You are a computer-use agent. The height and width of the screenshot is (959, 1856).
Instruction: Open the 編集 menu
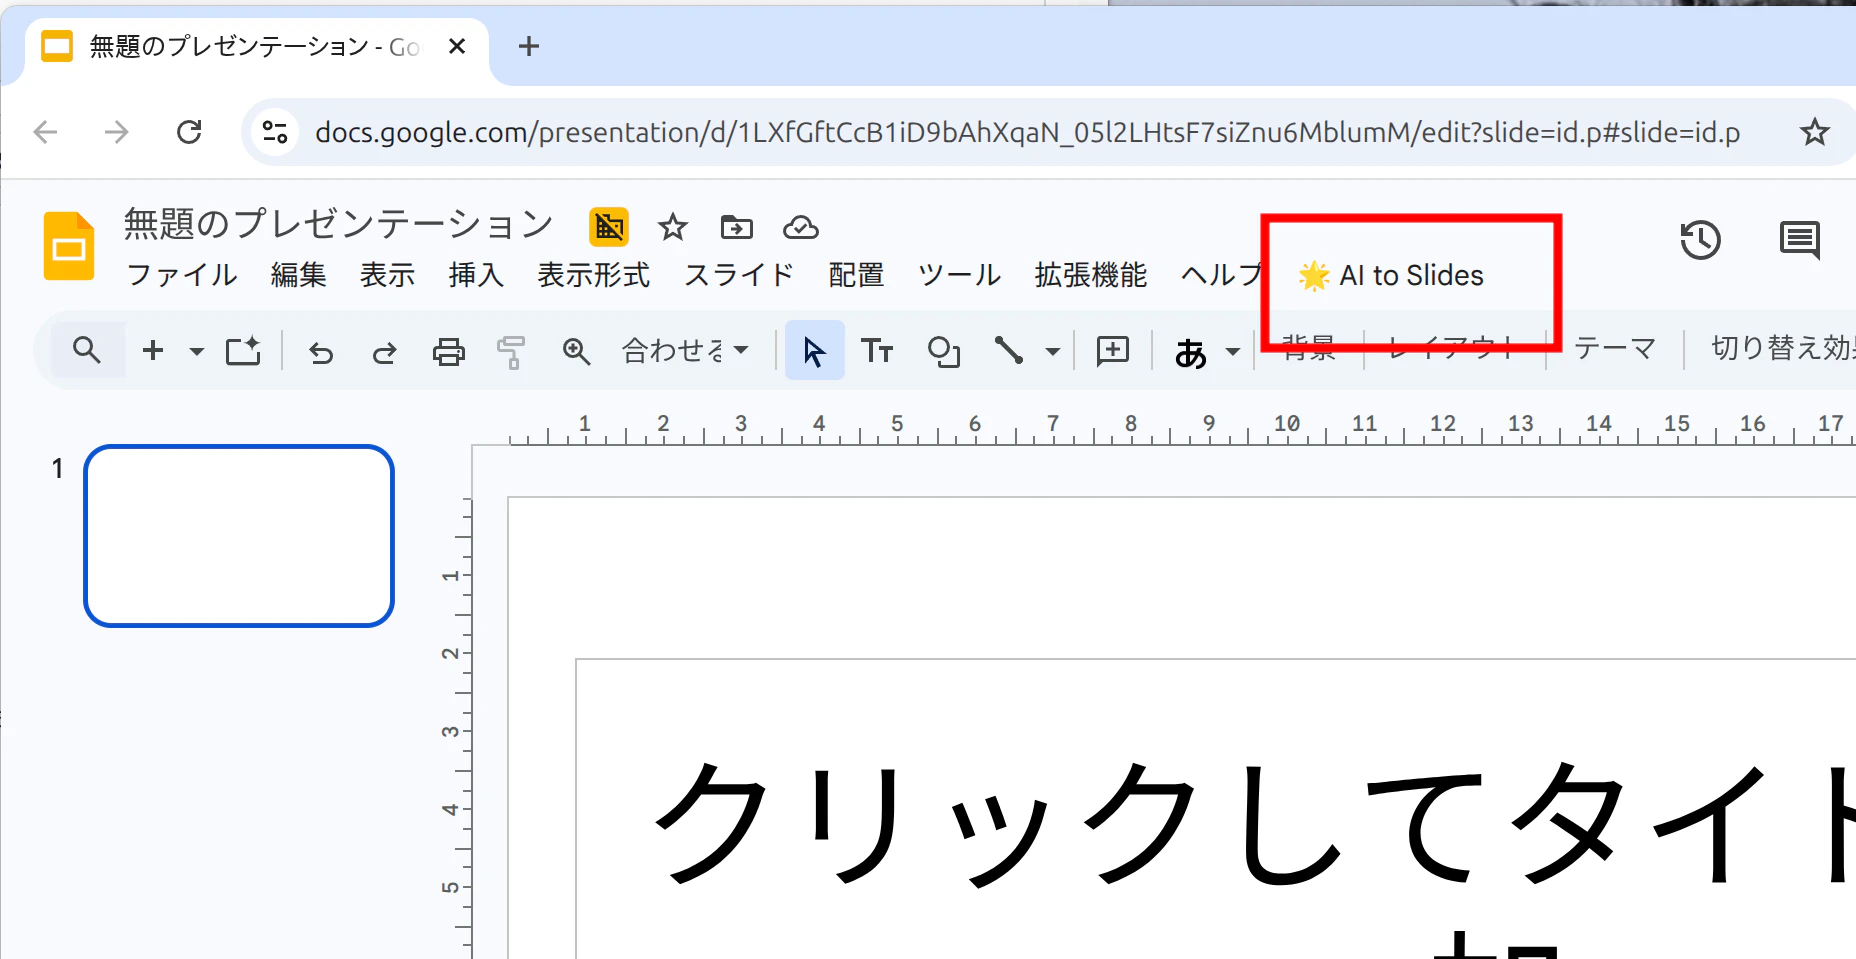click(299, 275)
